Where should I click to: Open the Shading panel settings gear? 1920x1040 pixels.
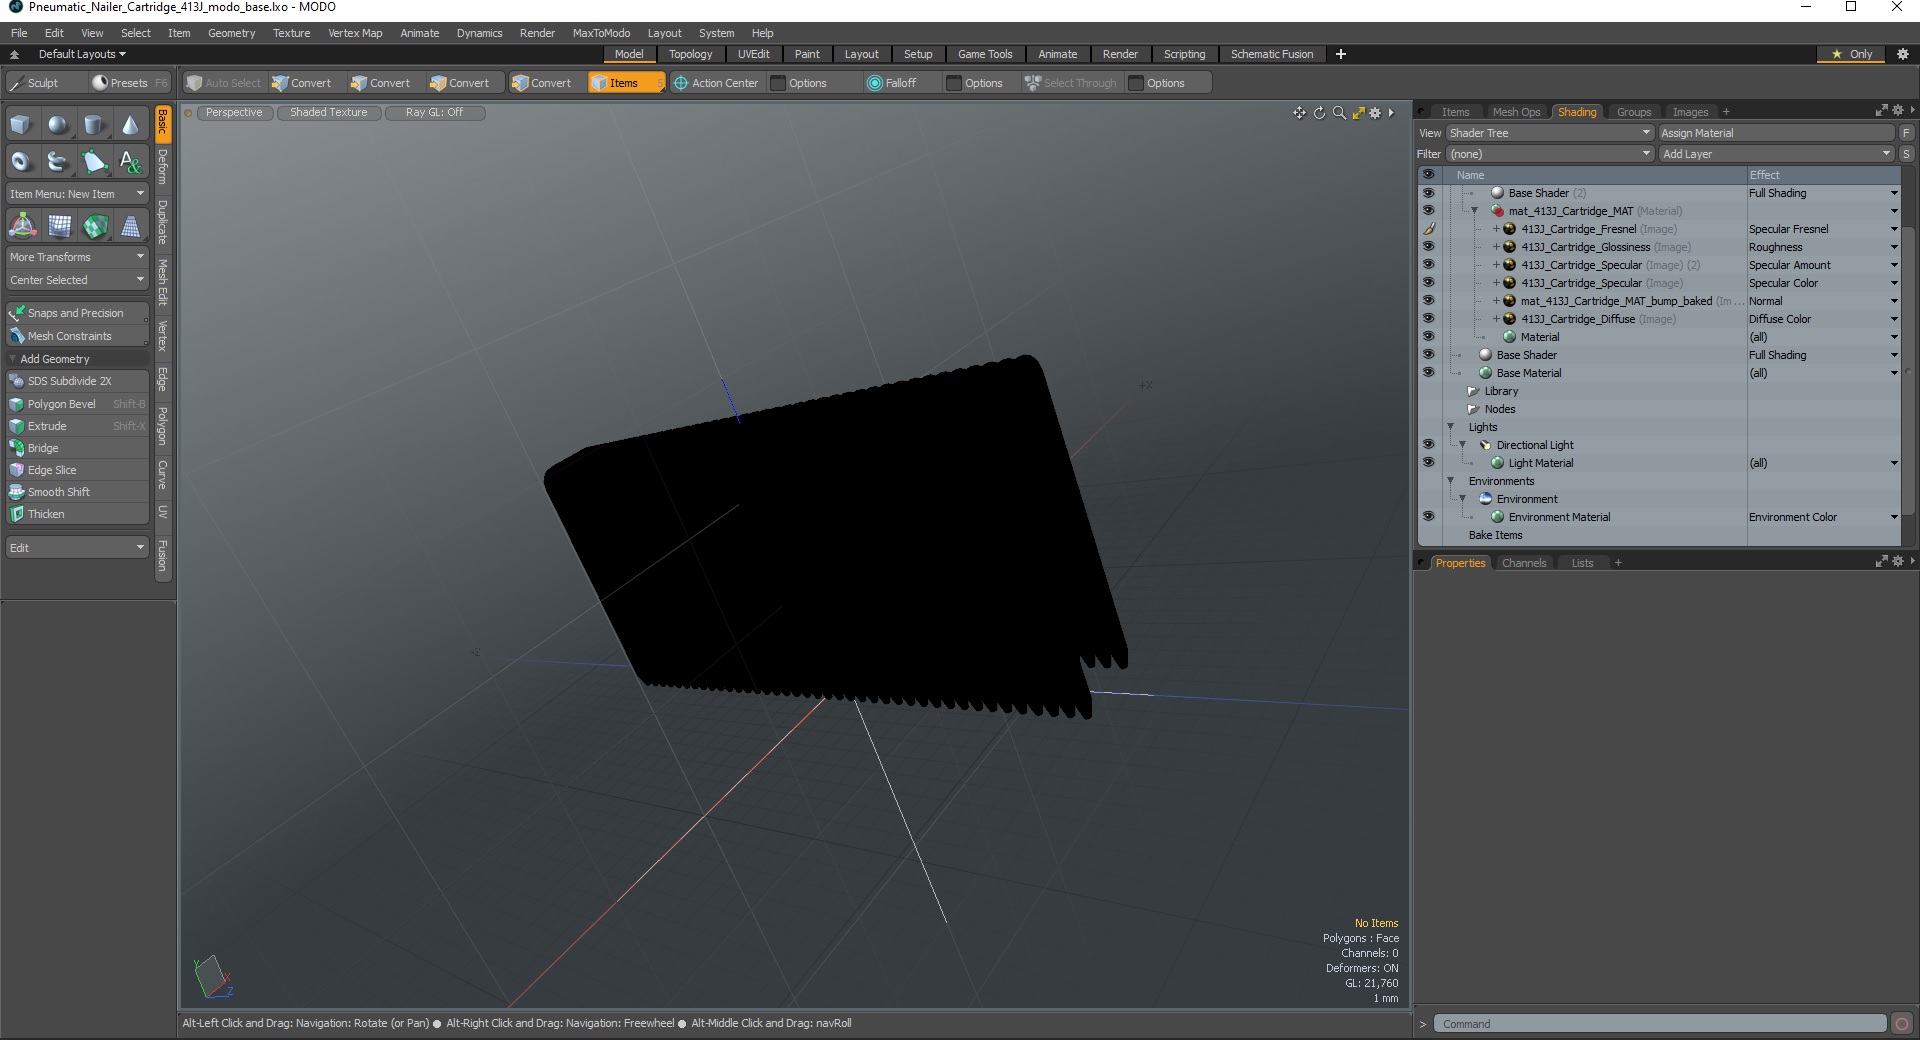click(1897, 111)
